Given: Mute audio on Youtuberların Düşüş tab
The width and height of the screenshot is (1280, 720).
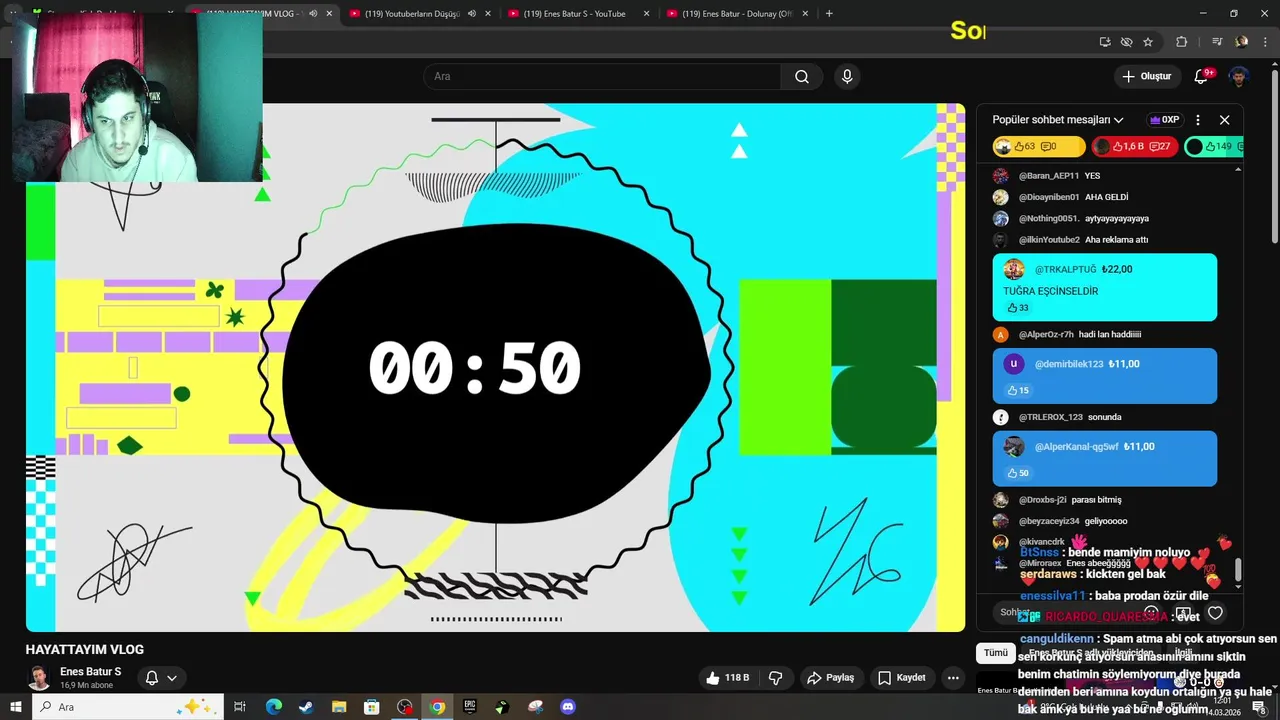Looking at the screenshot, I should (472, 14).
